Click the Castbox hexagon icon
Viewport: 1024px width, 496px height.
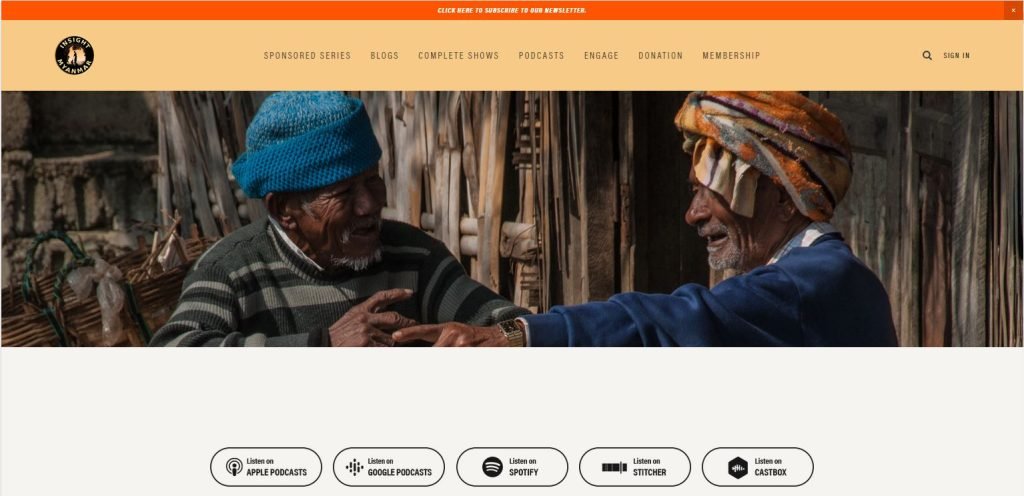738,467
